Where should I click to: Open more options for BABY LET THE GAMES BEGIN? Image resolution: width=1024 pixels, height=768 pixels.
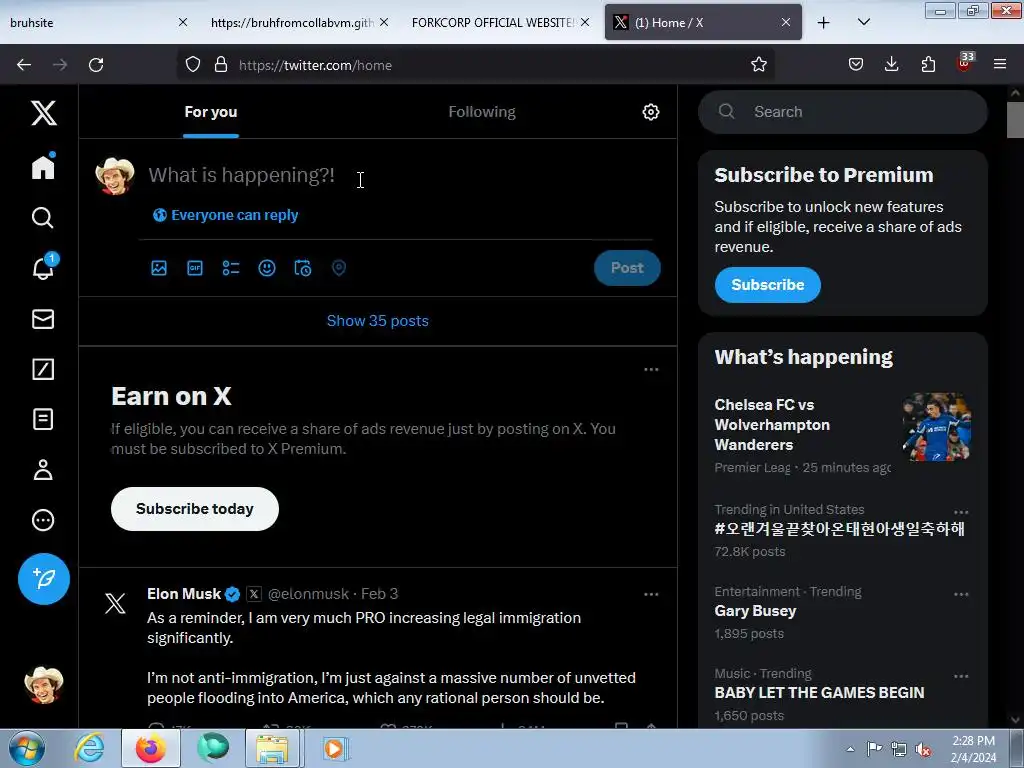[961, 676]
